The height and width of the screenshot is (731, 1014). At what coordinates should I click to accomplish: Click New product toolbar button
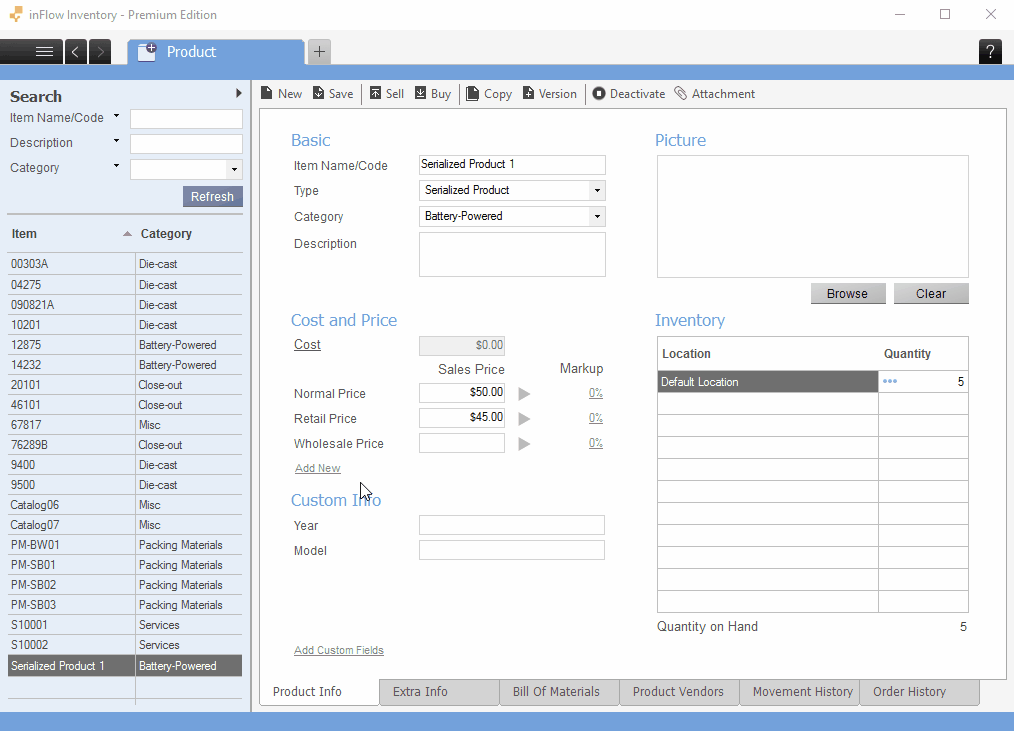point(281,94)
